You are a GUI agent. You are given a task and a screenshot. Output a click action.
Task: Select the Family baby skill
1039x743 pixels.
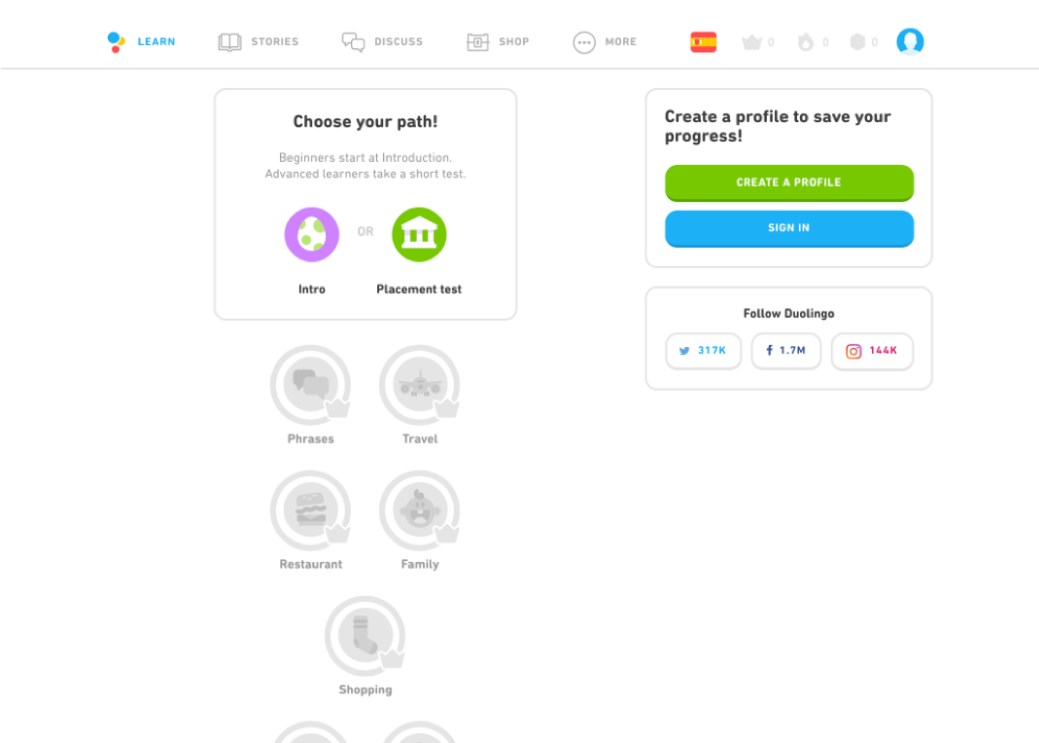419,510
